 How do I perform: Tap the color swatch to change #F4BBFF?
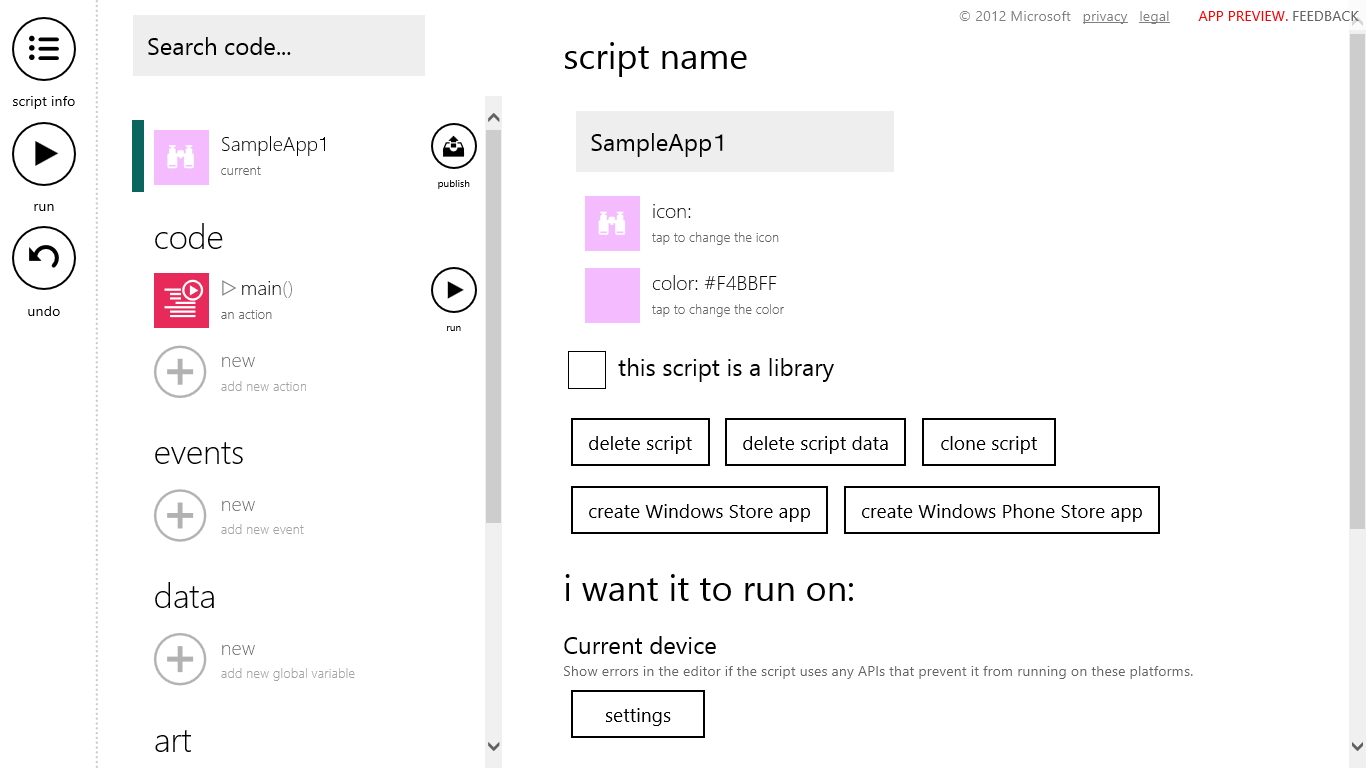coord(612,295)
